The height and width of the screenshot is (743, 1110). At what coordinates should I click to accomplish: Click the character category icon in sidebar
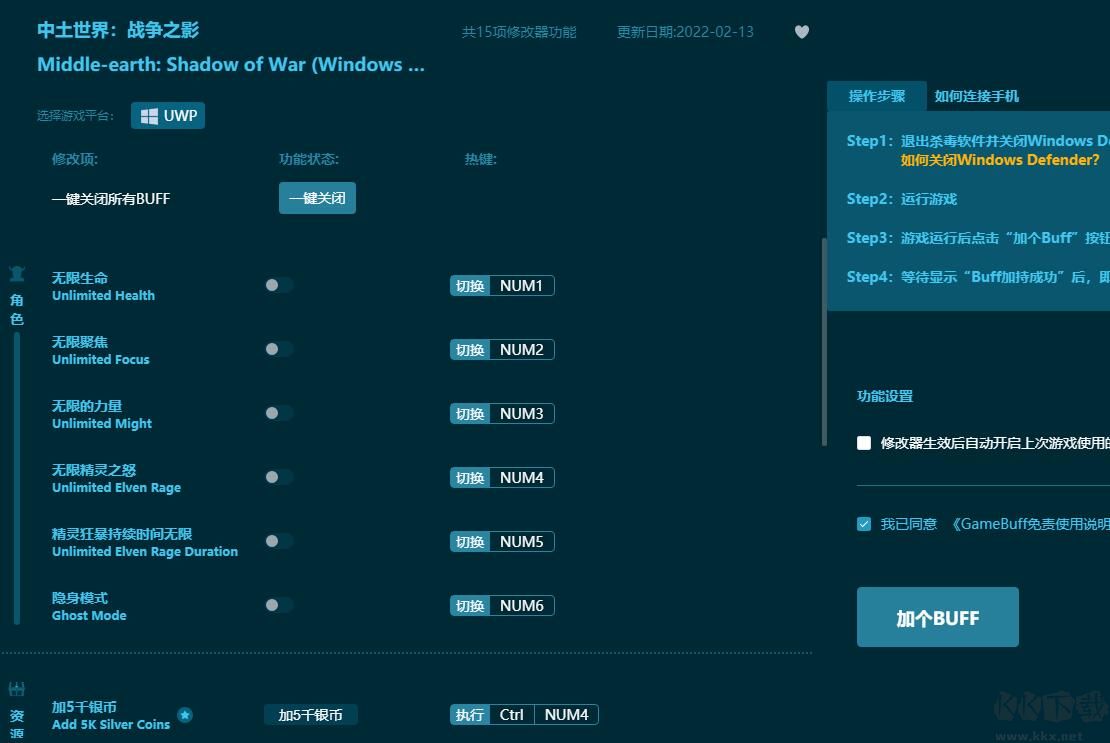(17, 274)
